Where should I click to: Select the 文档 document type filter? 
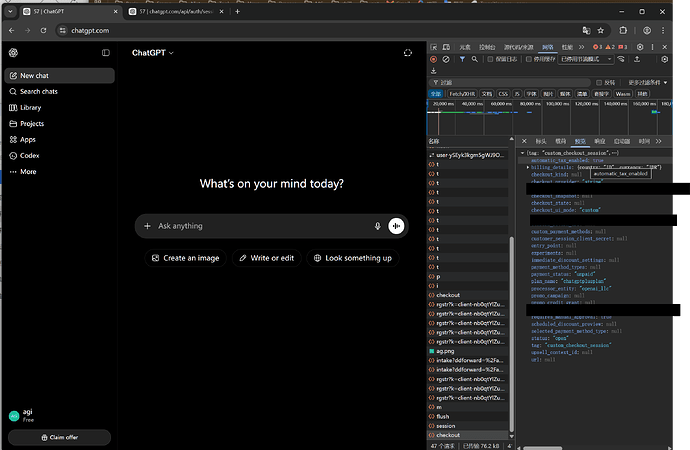click(486, 94)
